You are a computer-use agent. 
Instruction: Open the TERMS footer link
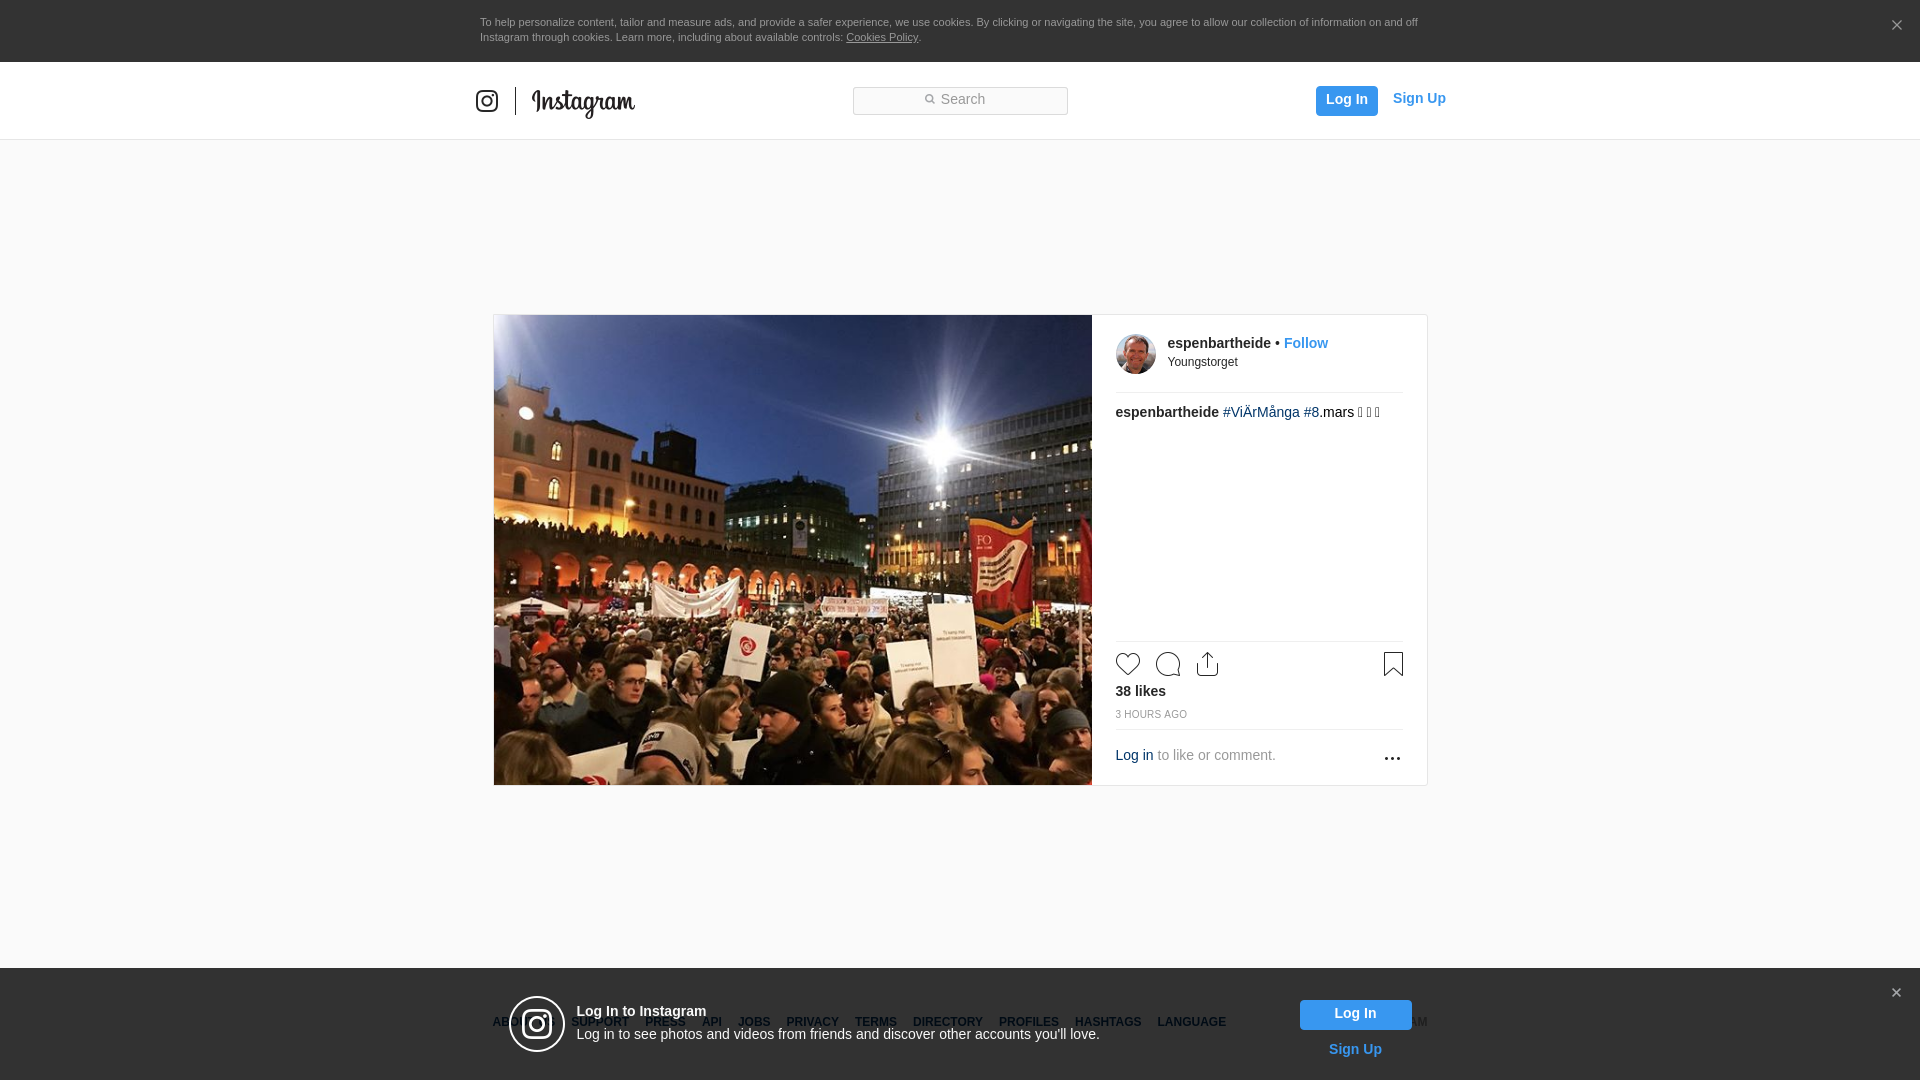tap(876, 1022)
